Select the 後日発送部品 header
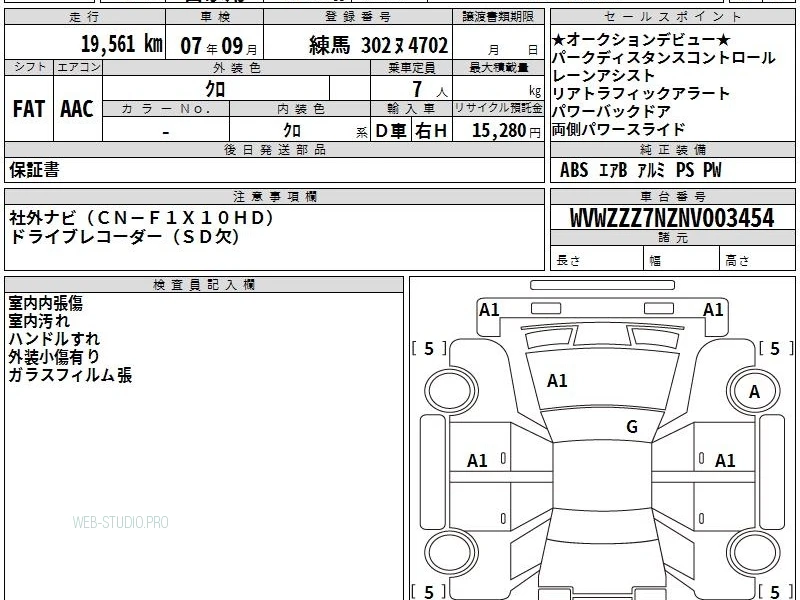Screen dimensions: 800x600 click(x=275, y=149)
